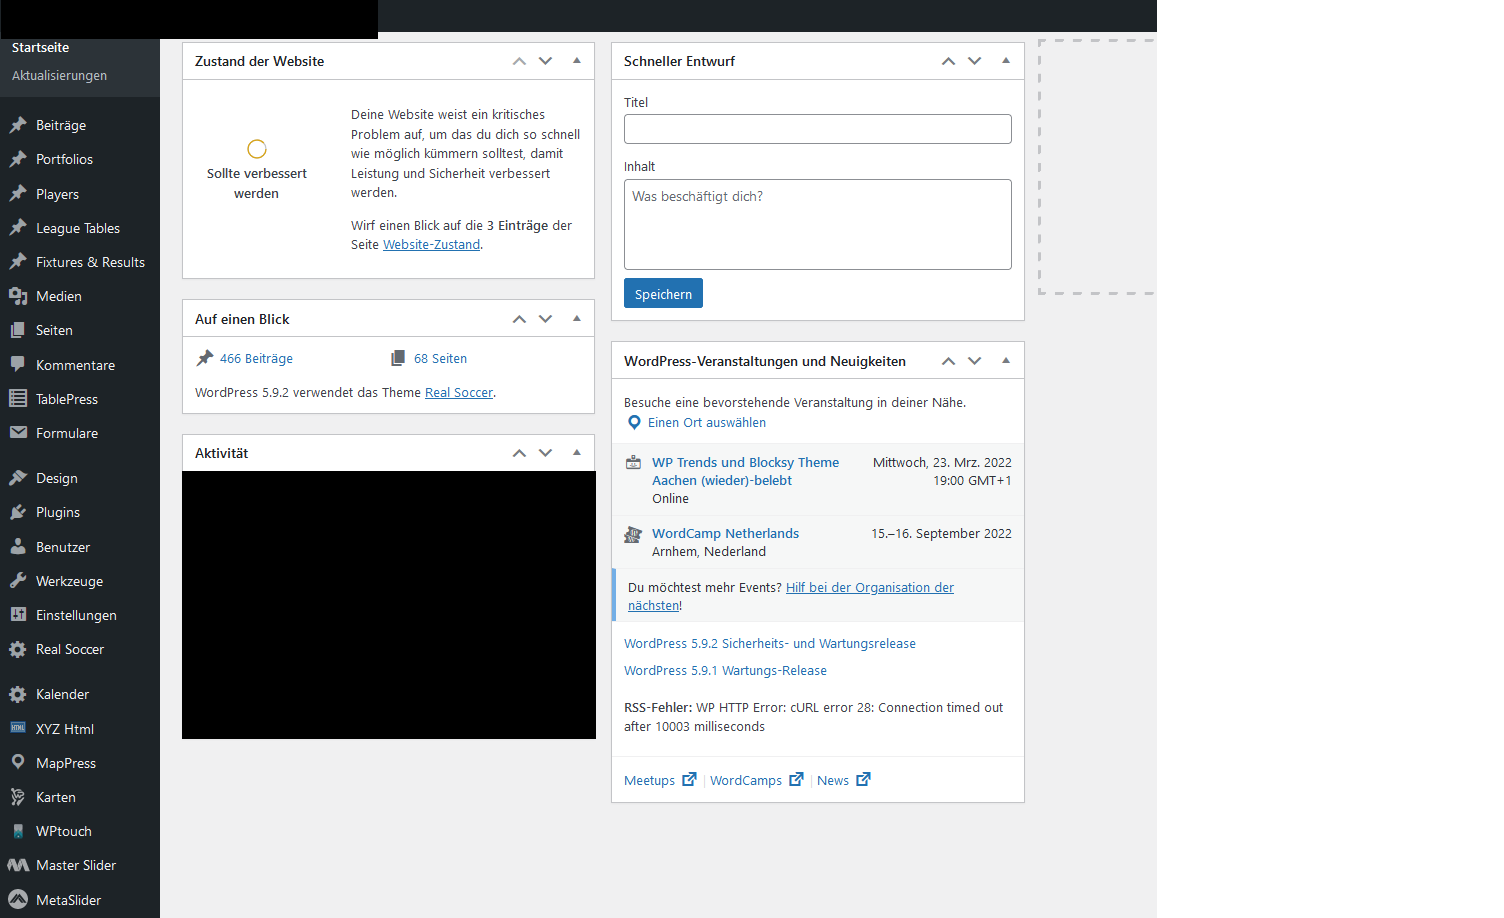Image resolution: width=1504 pixels, height=918 pixels.
Task: Open the Einstellungen menu label
Action: (x=76, y=615)
